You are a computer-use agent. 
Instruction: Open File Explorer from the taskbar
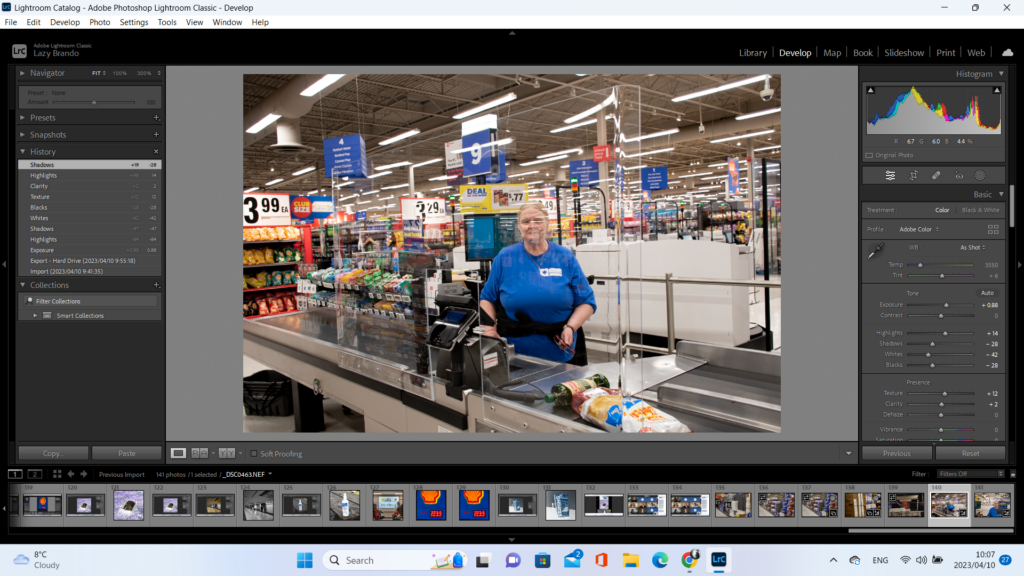(630, 560)
